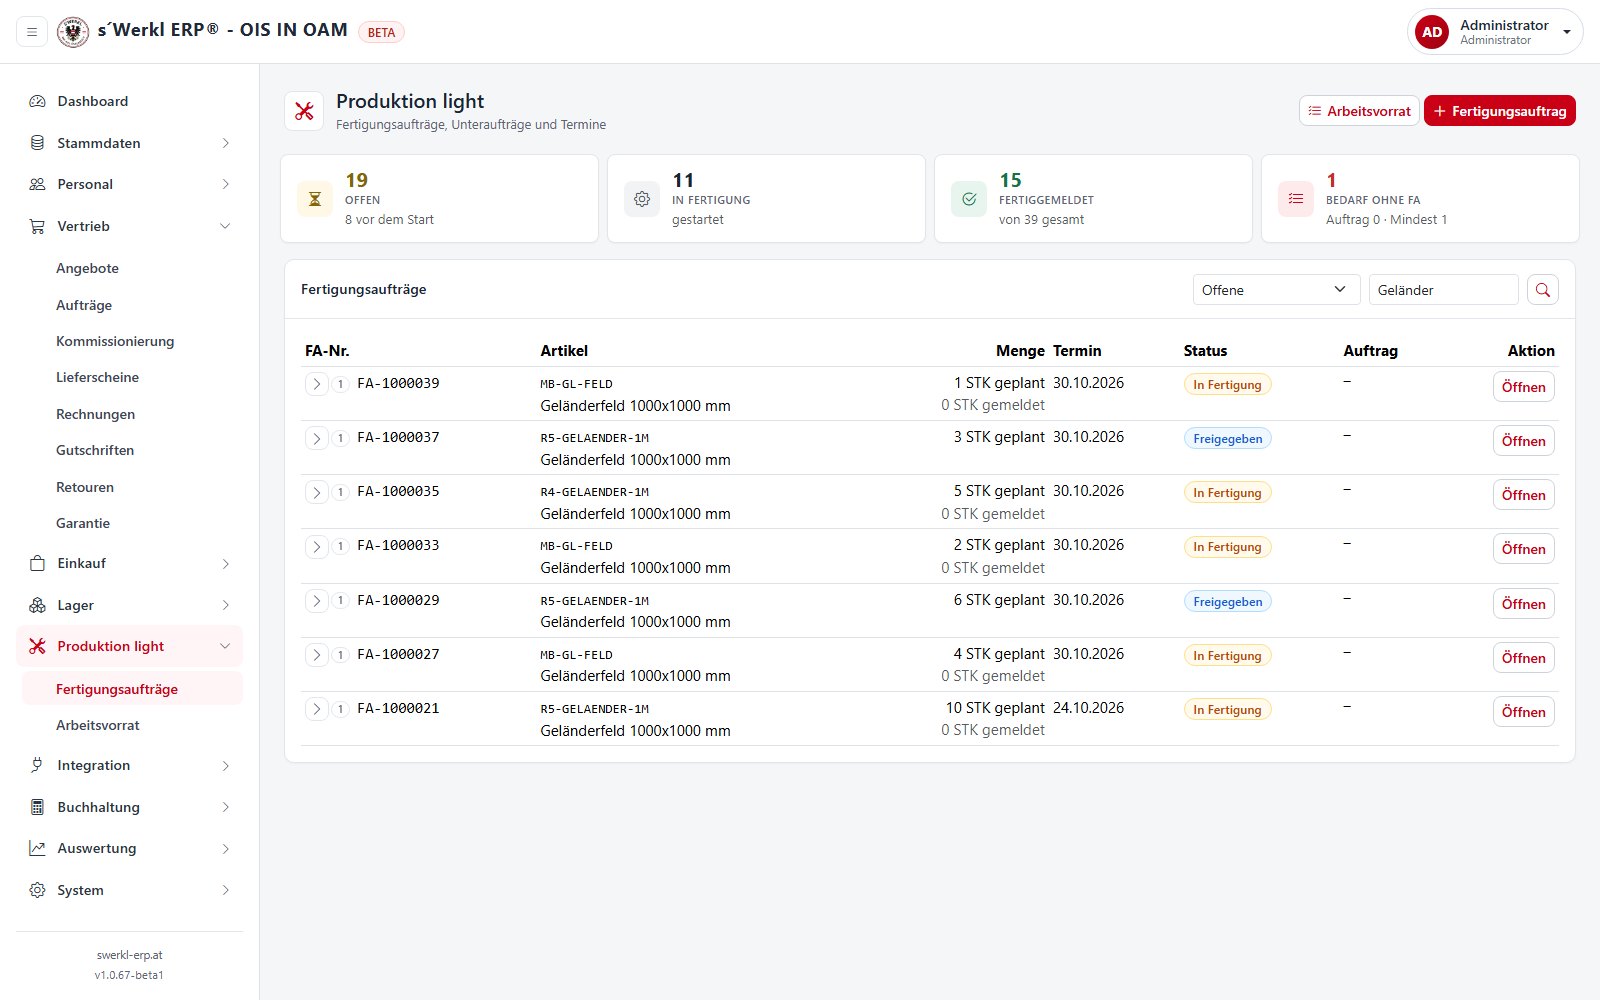The image size is (1600, 1000).
Task: Open the Offene status filter dropdown
Action: pyautogui.click(x=1276, y=290)
